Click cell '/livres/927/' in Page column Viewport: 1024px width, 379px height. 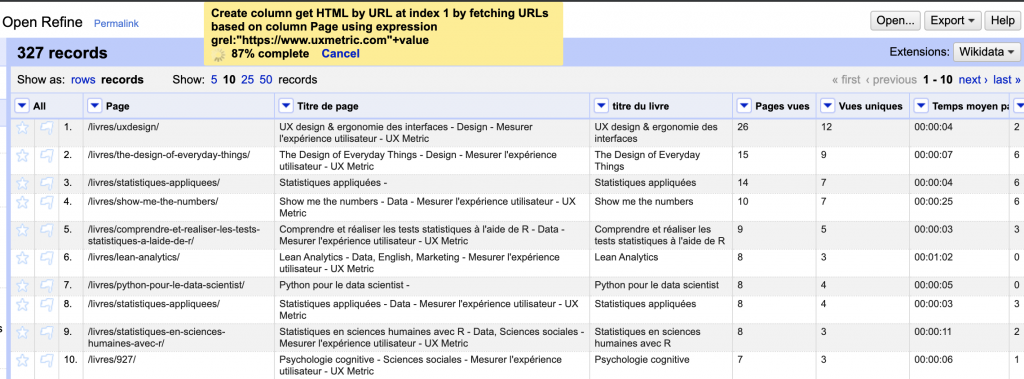112,360
